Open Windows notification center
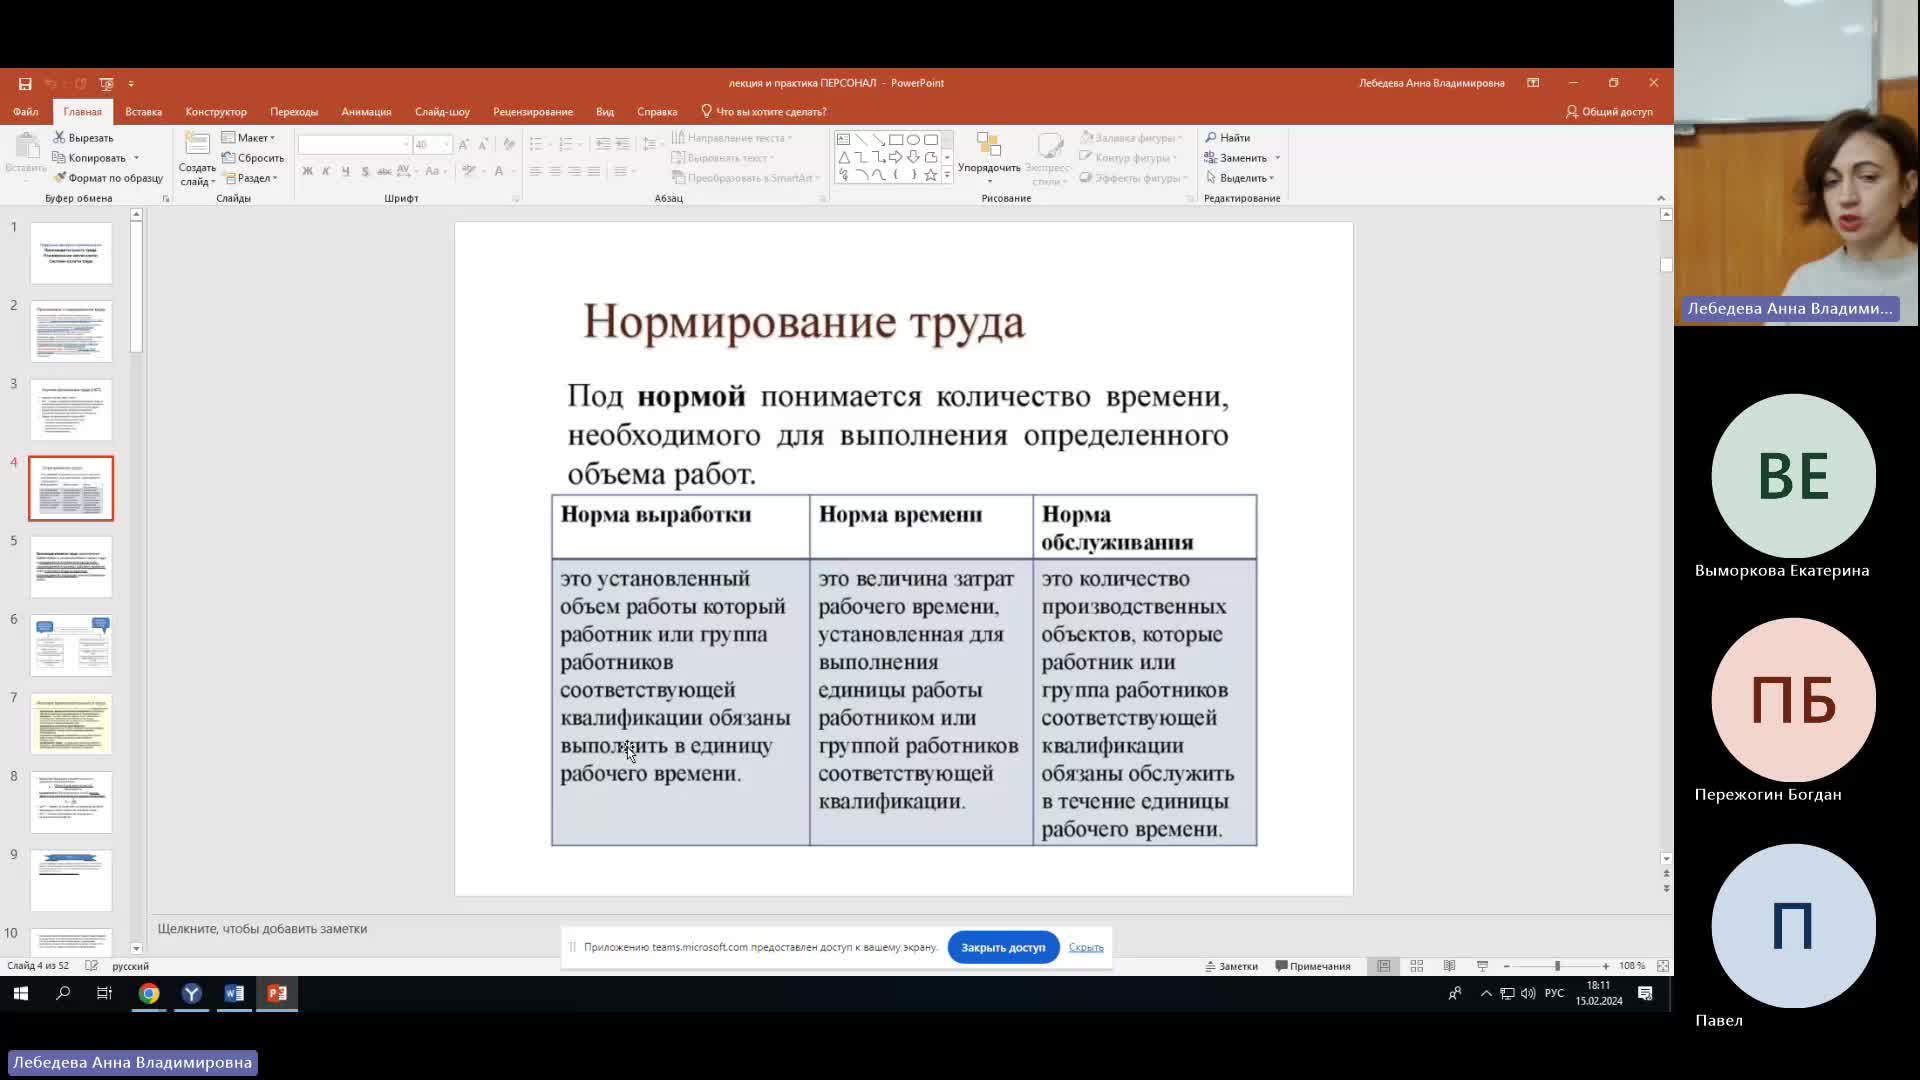This screenshot has height=1080, width=1920. pos(1645,993)
